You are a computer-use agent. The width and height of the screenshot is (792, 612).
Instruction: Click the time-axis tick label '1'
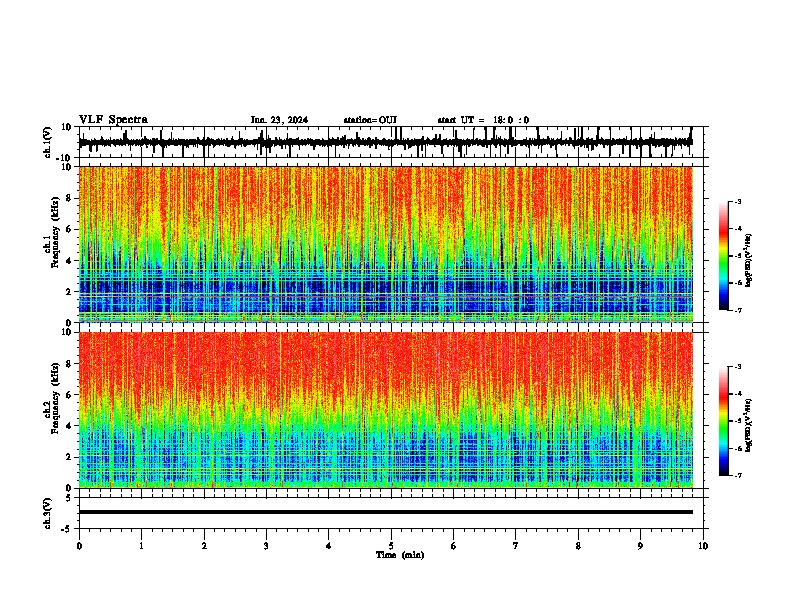tap(141, 546)
